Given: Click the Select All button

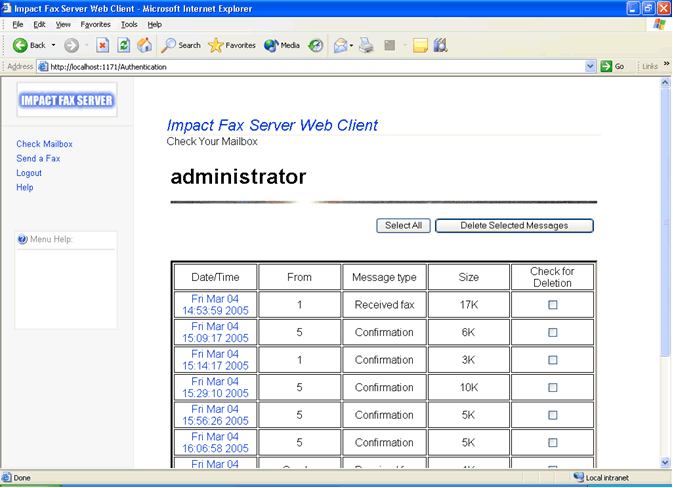Looking at the screenshot, I should click(x=403, y=226).
